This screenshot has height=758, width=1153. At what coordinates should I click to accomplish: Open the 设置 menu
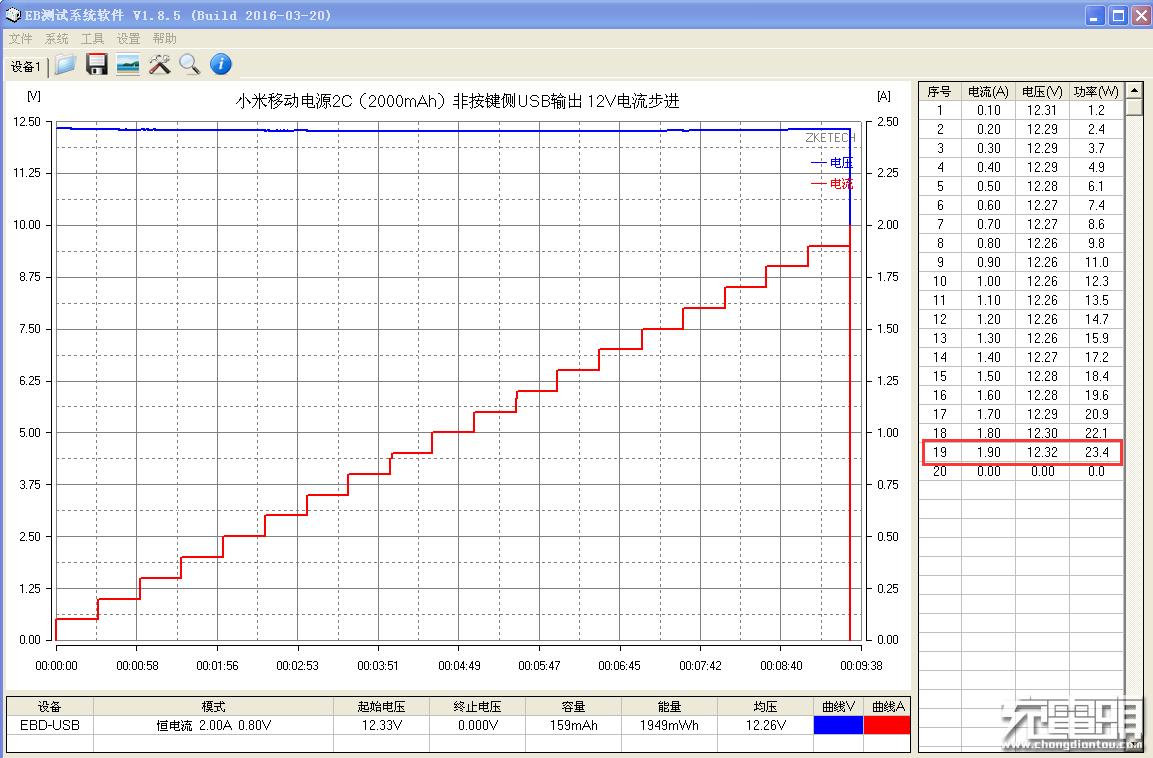point(128,38)
